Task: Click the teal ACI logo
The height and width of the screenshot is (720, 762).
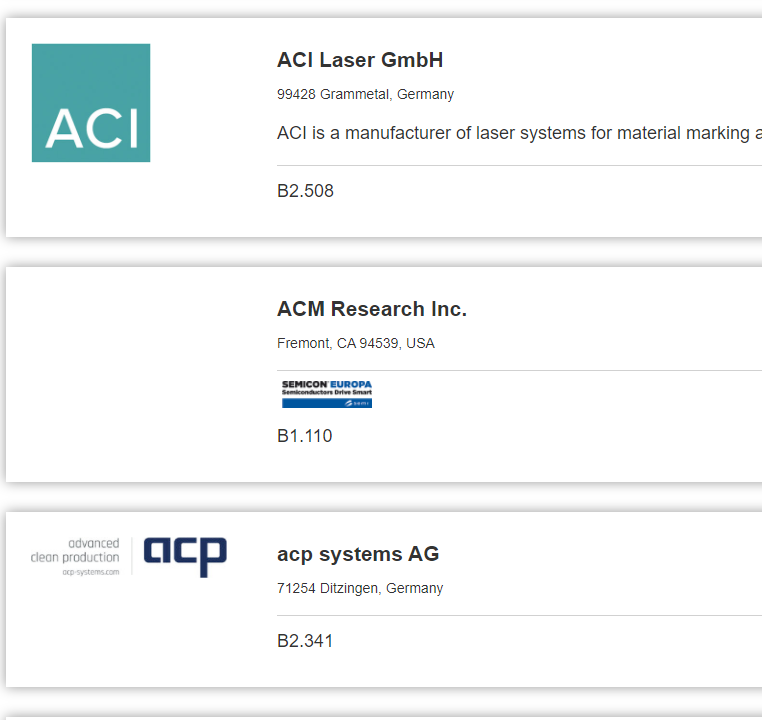Action: 91,103
